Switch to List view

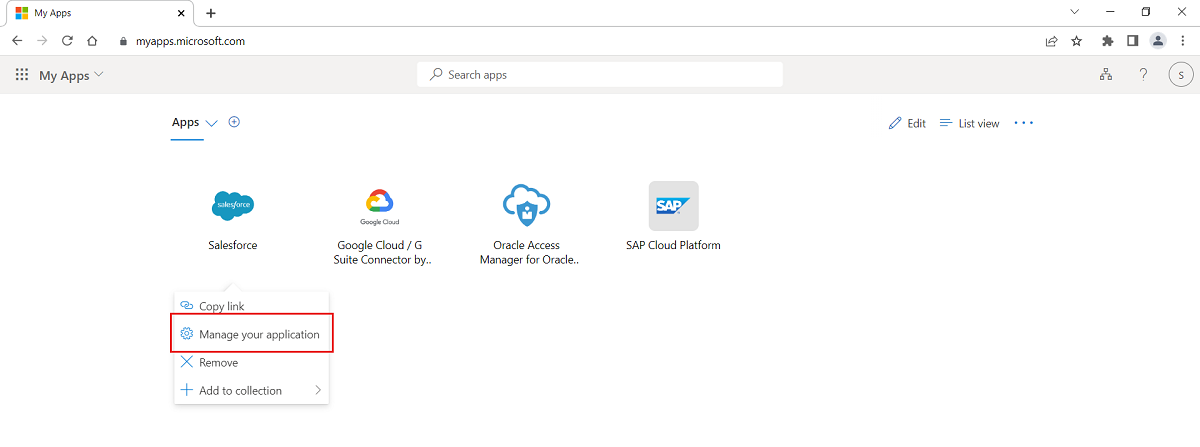(969, 123)
